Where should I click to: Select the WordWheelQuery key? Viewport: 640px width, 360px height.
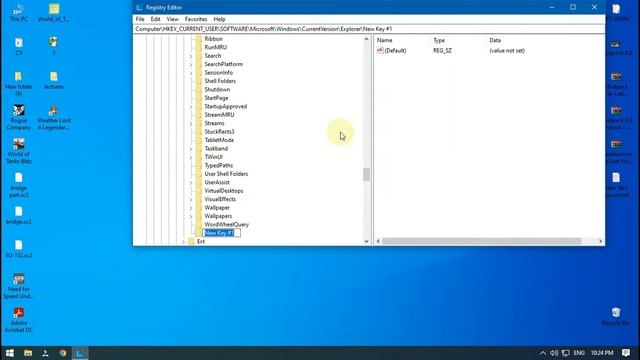pos(227,224)
